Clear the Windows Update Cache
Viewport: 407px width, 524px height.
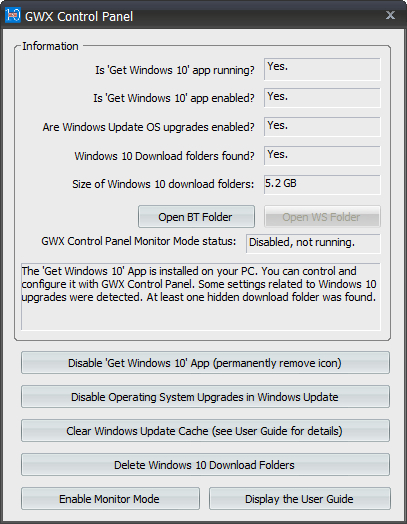[x=205, y=431]
